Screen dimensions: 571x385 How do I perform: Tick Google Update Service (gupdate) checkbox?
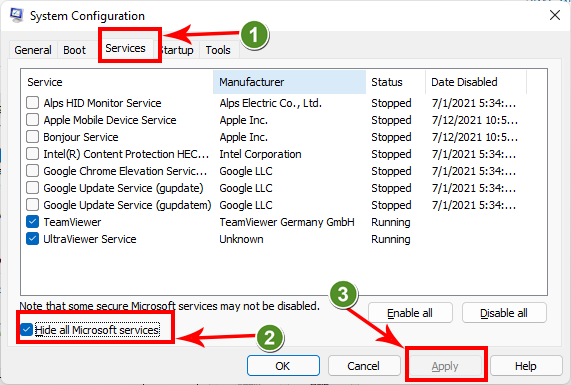32,188
